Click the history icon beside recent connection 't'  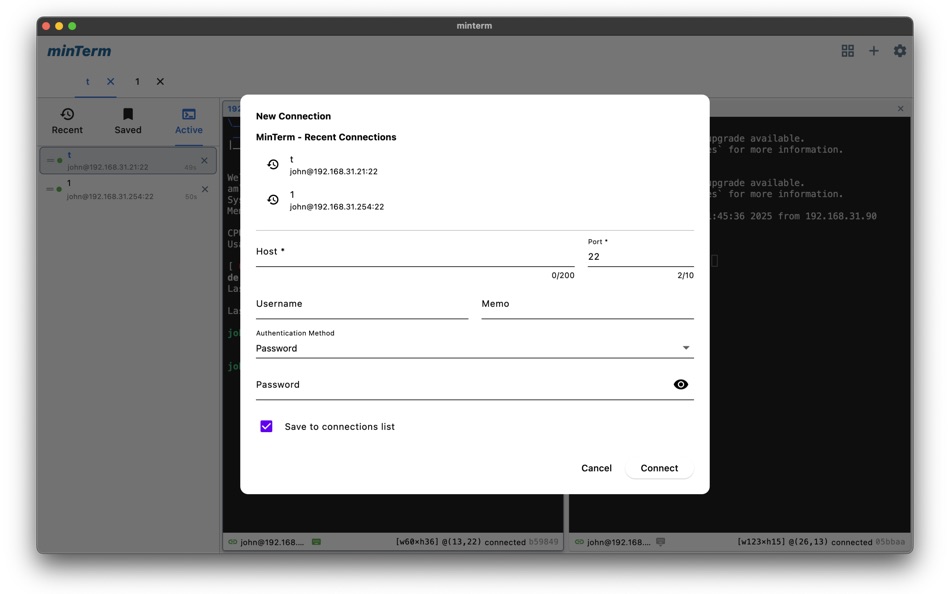coord(273,164)
